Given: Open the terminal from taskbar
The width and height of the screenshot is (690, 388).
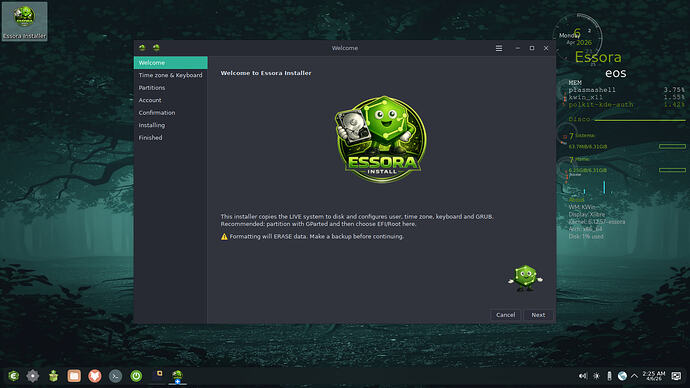Looking at the screenshot, I should 115,376.
